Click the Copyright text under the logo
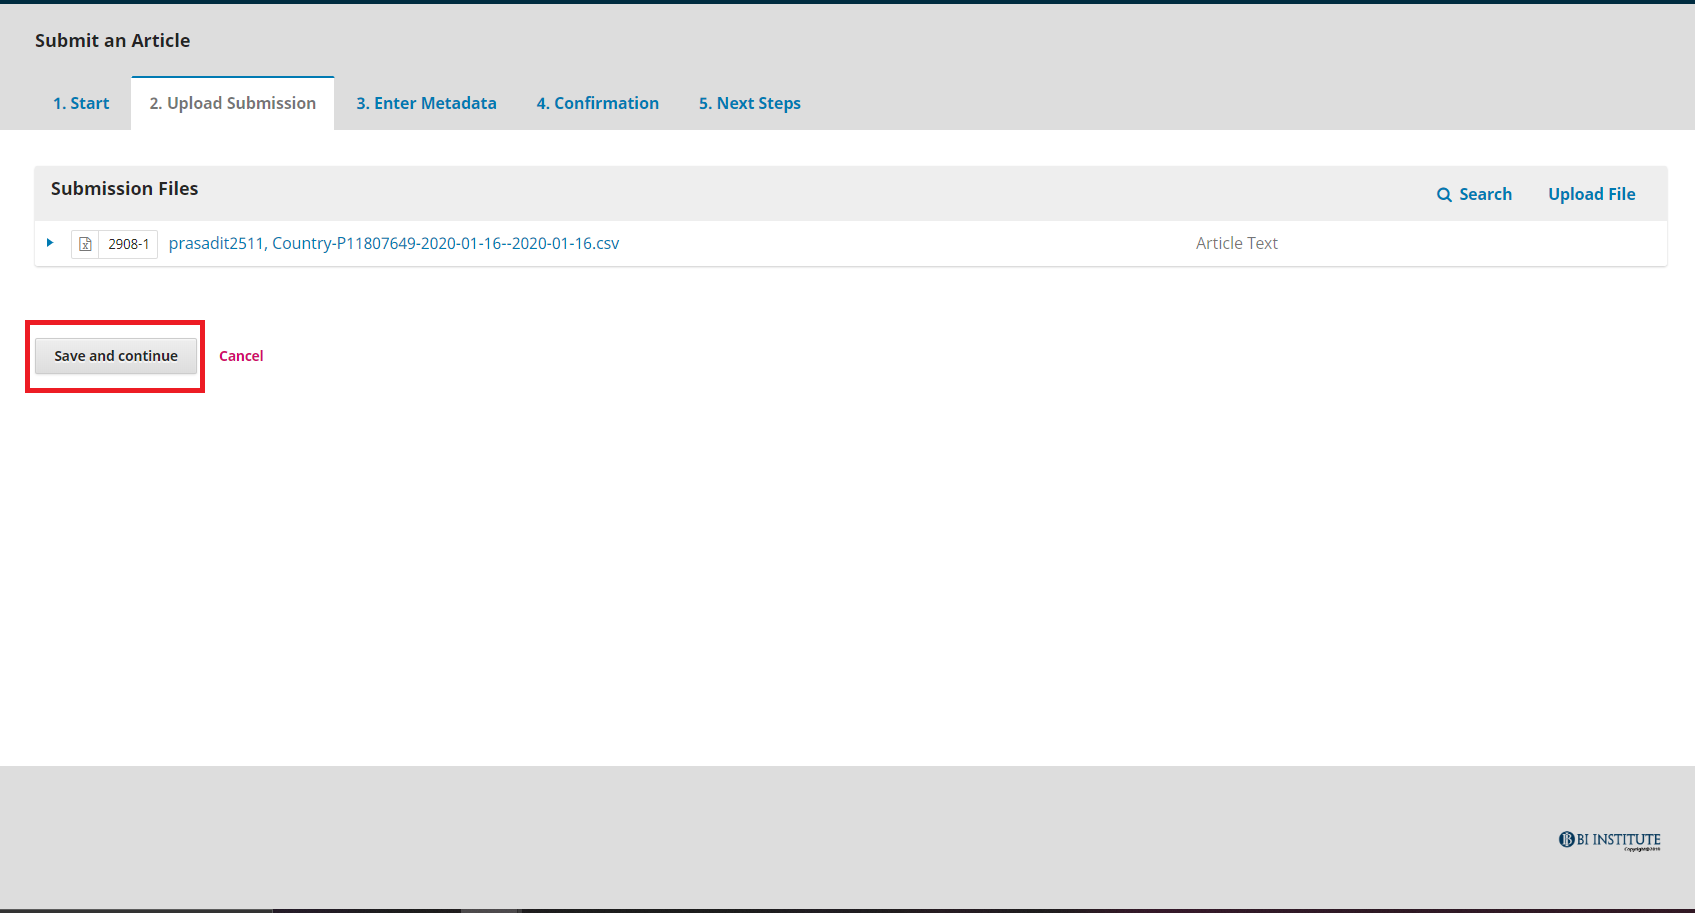 (1641, 849)
